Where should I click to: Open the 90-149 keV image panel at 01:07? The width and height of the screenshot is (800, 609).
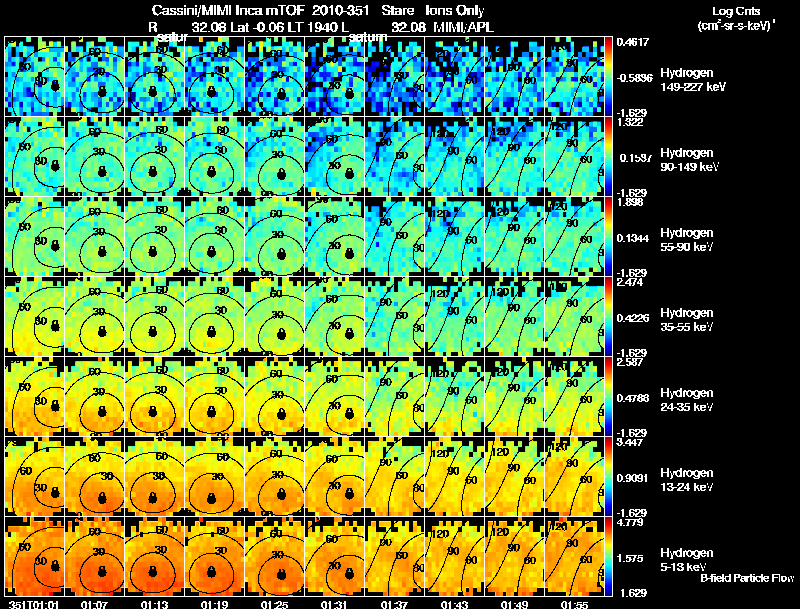pos(94,156)
